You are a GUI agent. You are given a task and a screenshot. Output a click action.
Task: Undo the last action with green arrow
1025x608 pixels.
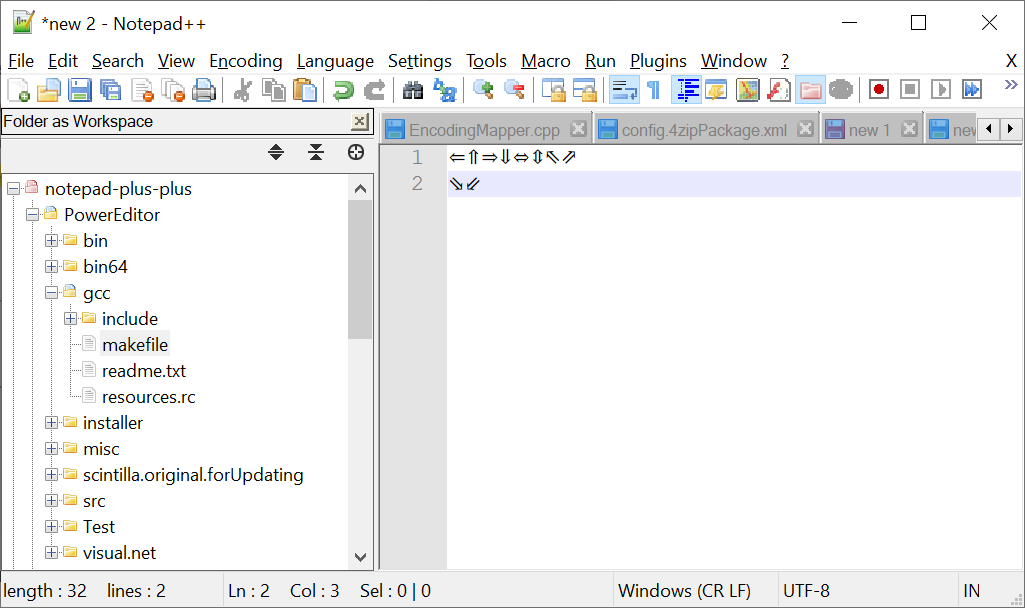343,90
